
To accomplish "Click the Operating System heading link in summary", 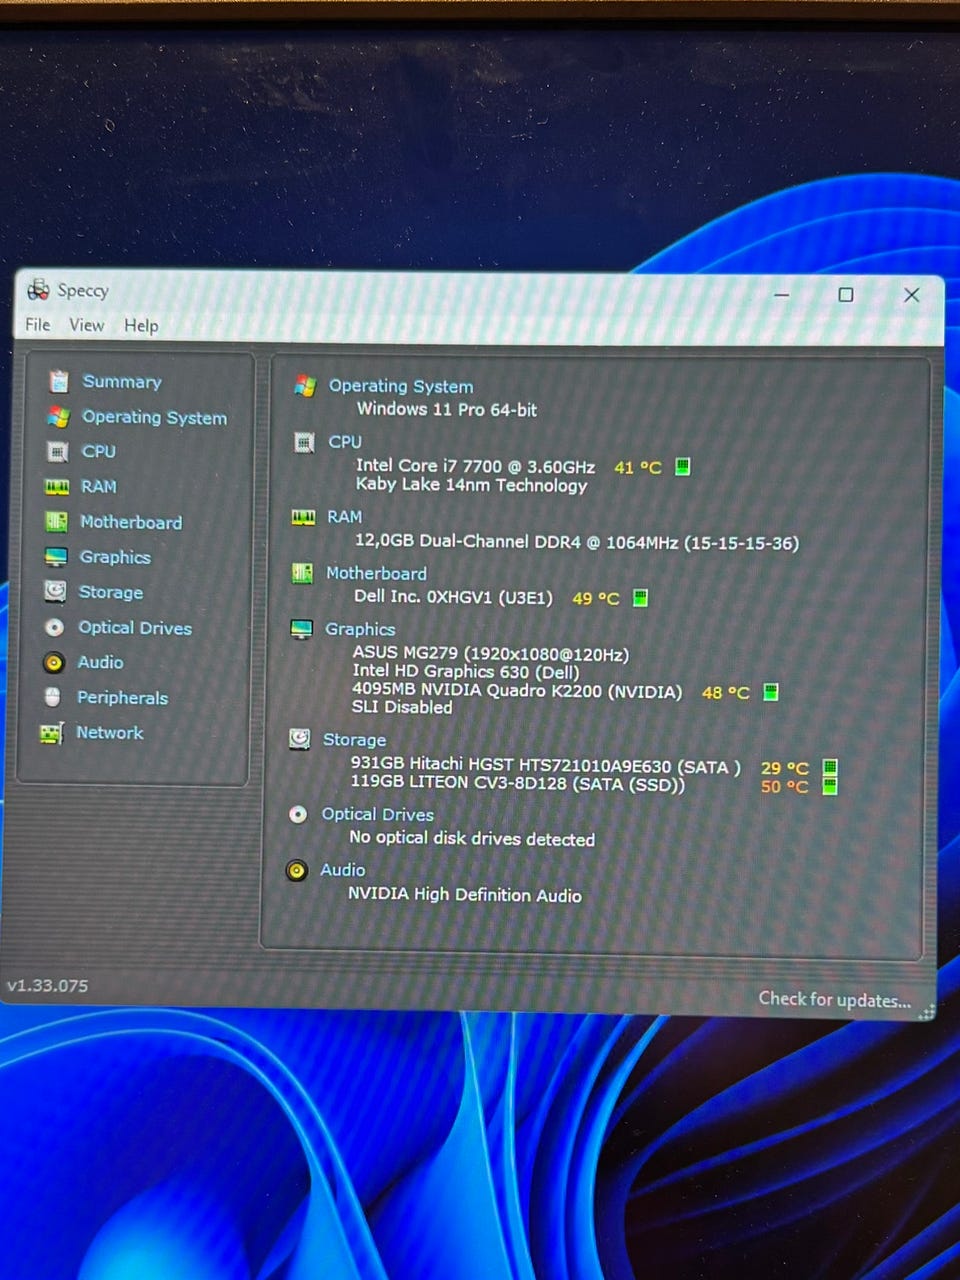I will [401, 386].
